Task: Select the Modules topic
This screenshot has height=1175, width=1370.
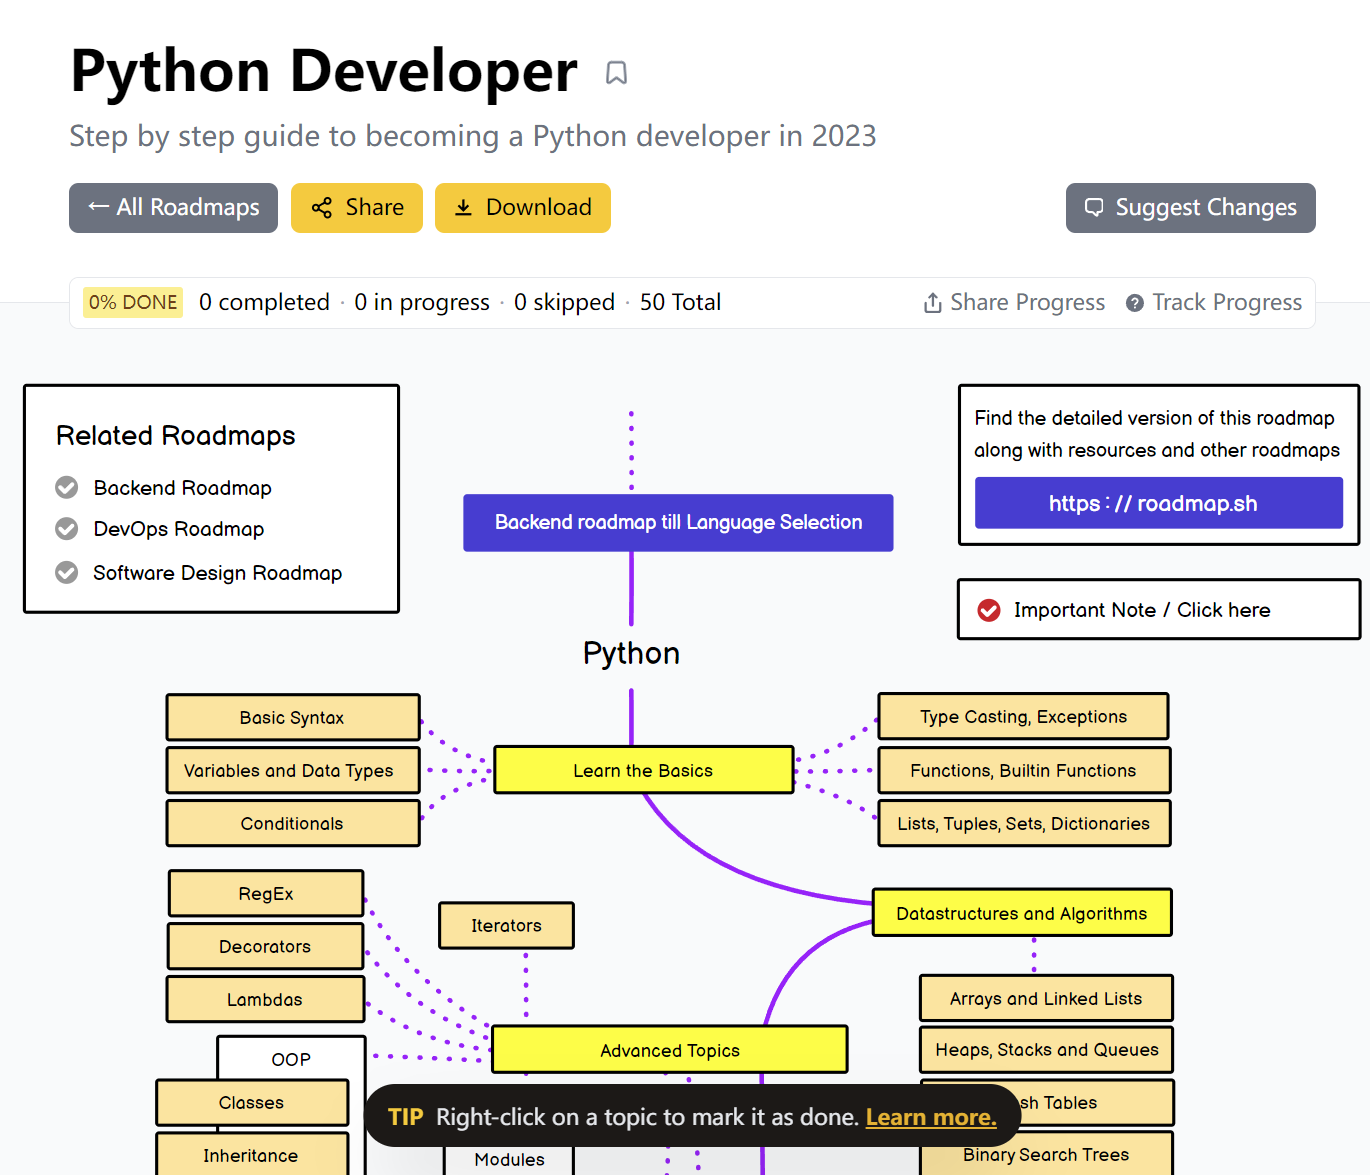Action: (509, 1159)
